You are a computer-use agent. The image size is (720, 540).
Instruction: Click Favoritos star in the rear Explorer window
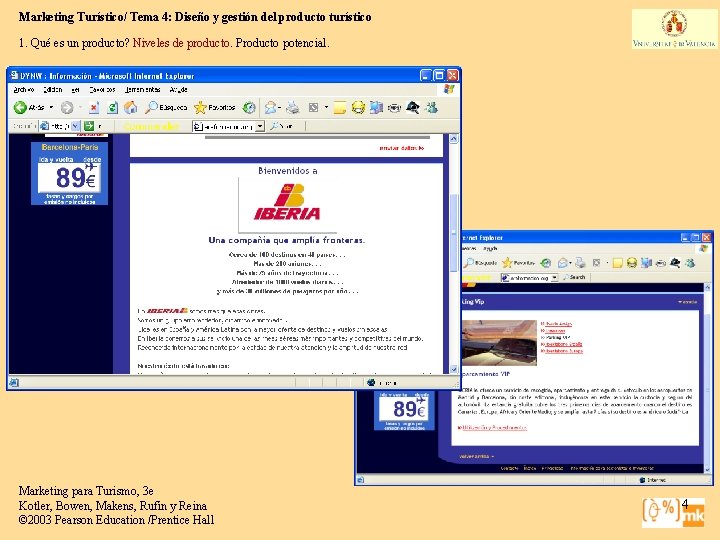click(518, 263)
